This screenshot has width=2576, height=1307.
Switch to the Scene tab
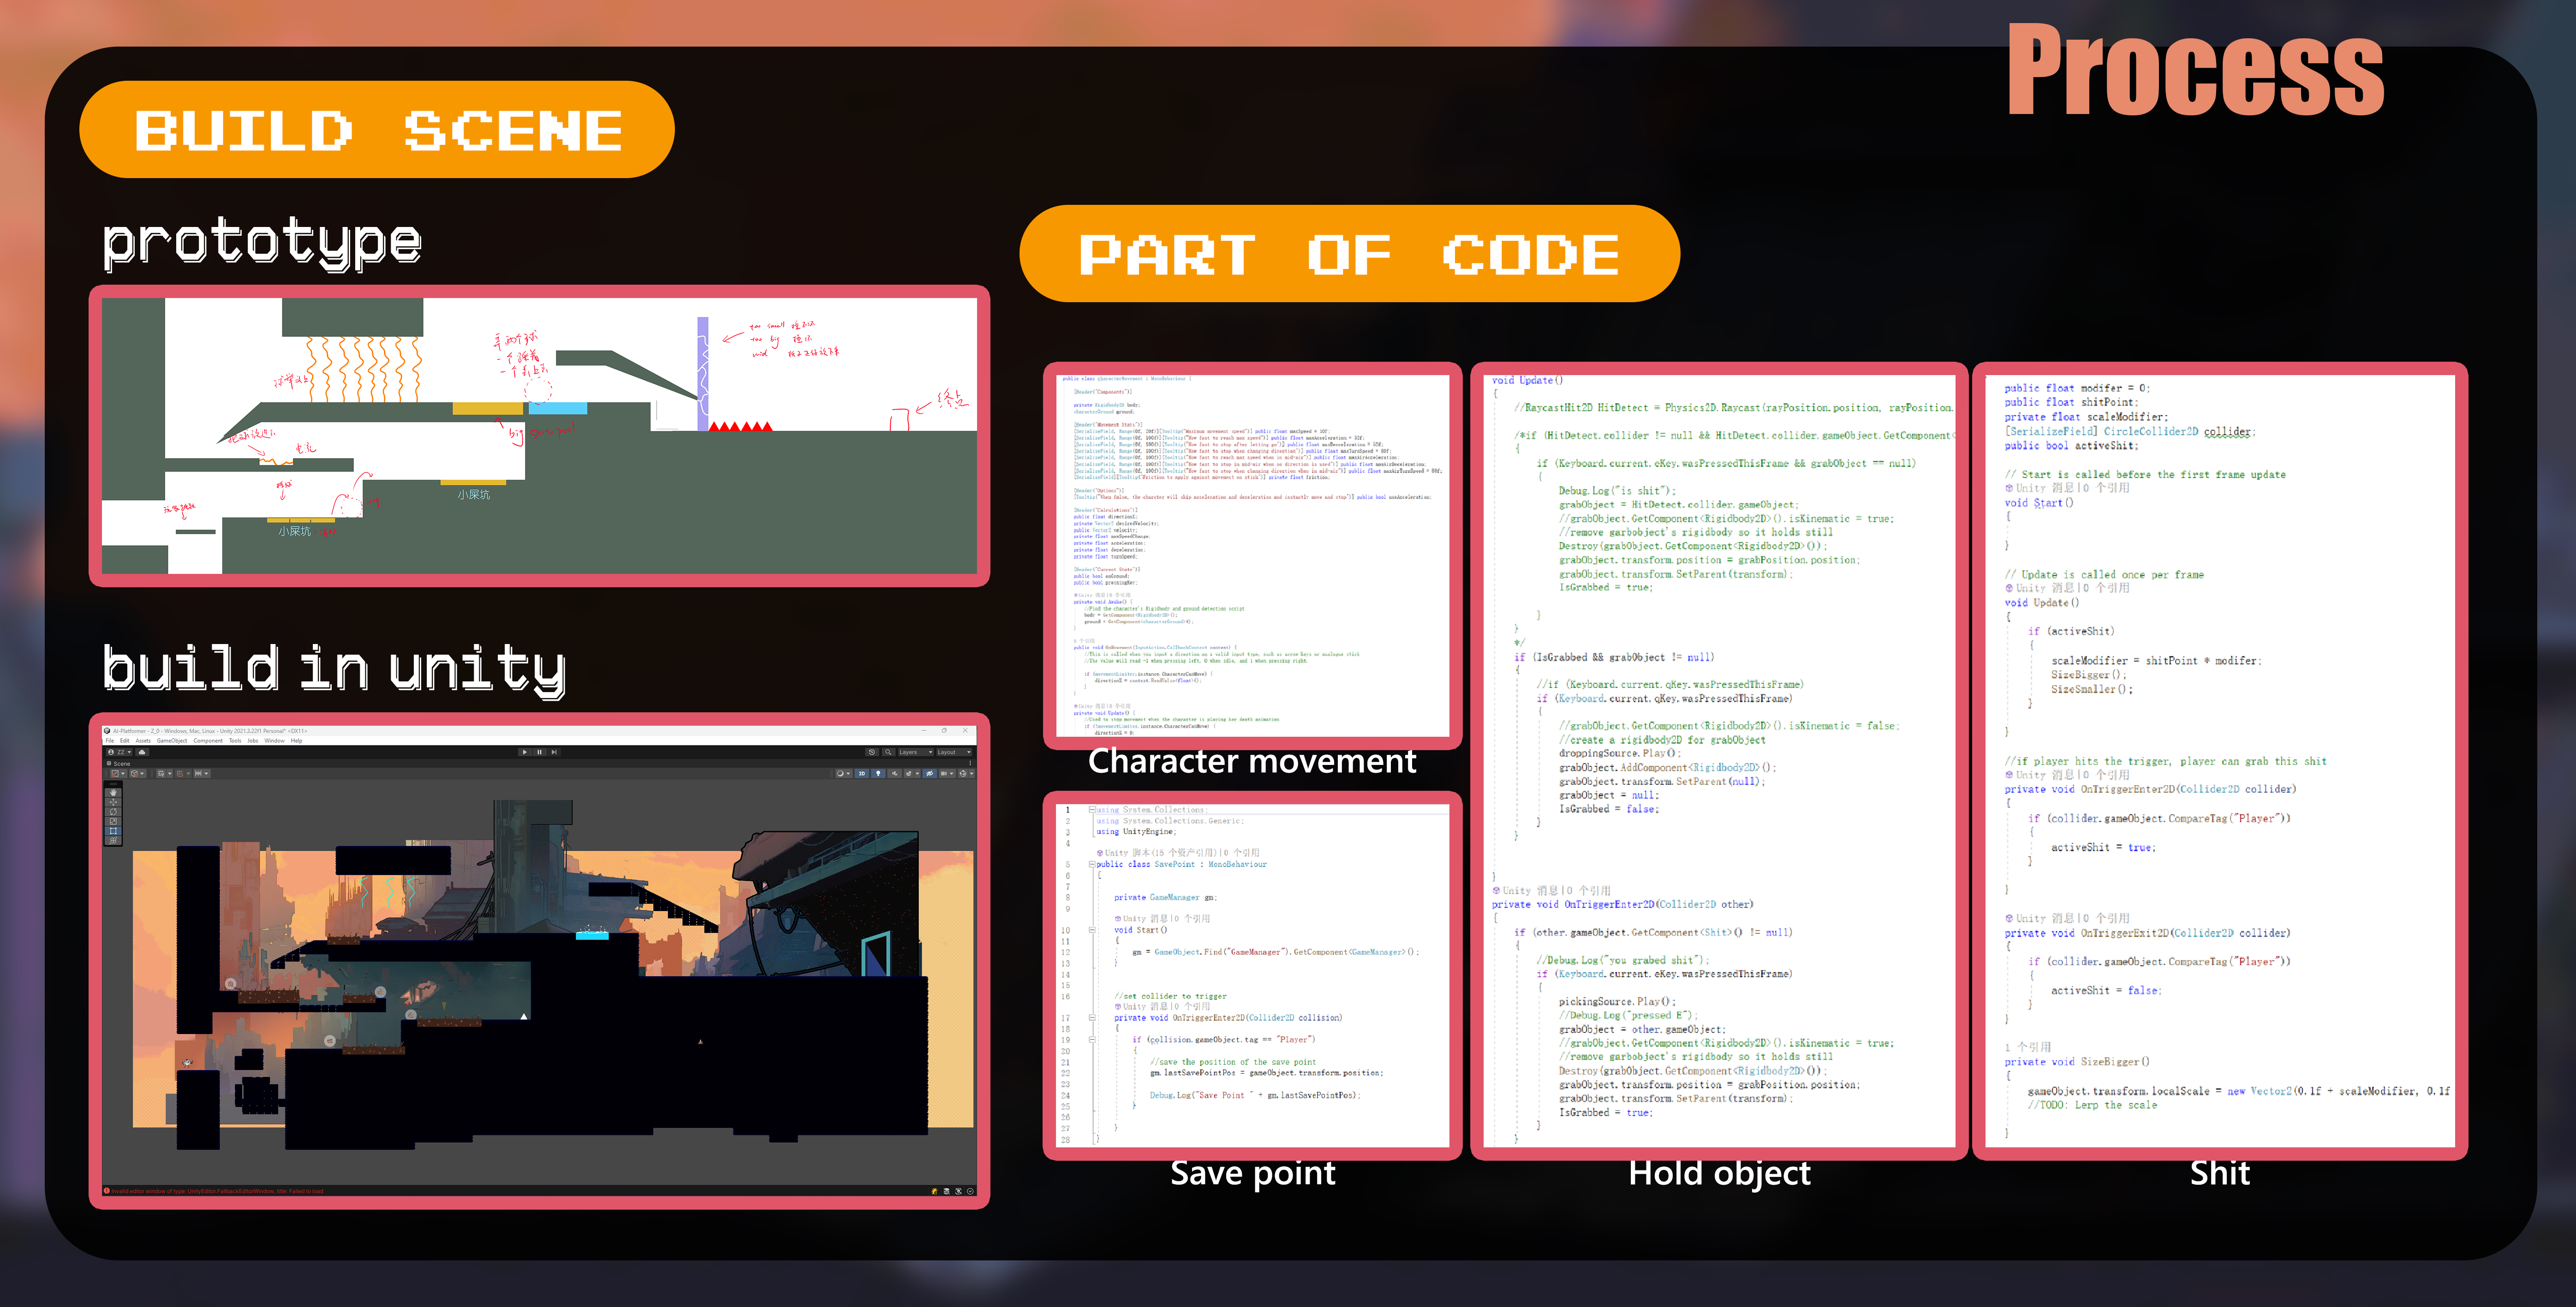pyautogui.click(x=120, y=764)
